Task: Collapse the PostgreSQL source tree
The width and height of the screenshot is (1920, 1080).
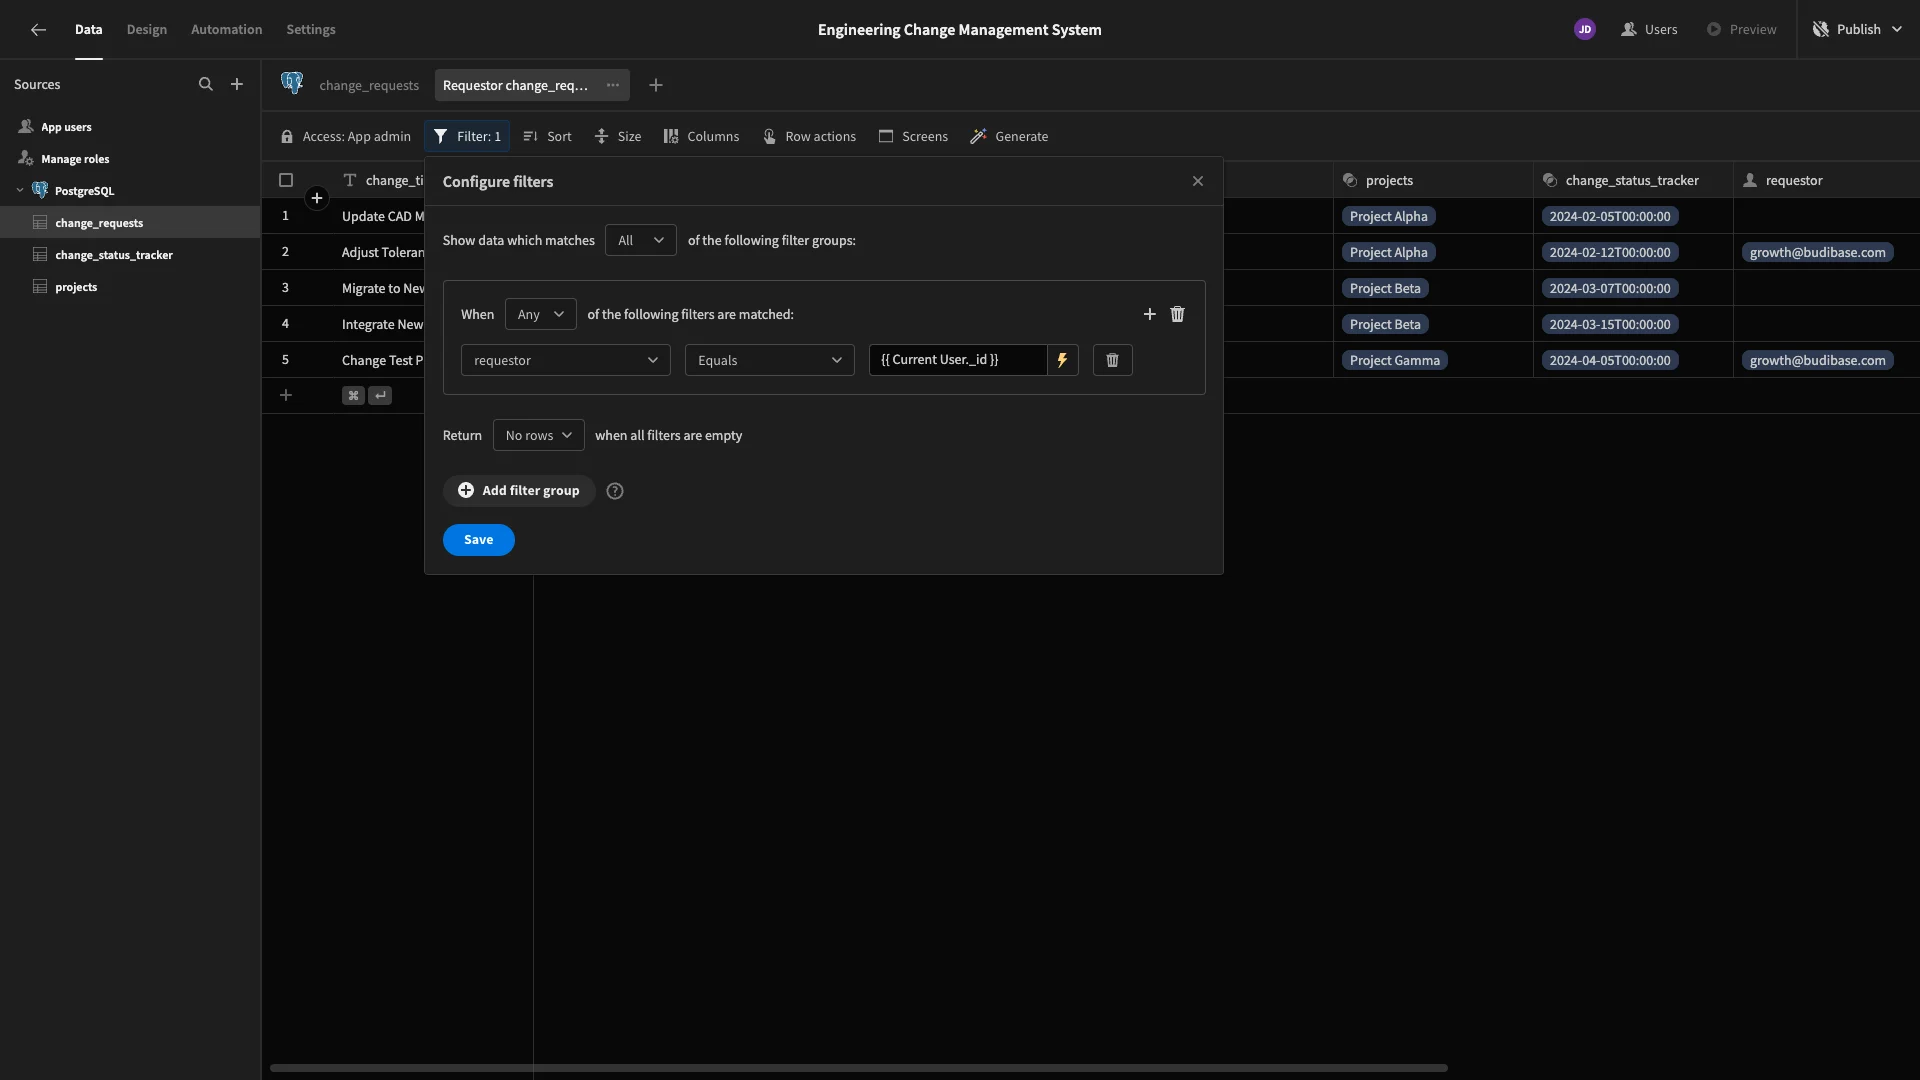Action: [20, 190]
